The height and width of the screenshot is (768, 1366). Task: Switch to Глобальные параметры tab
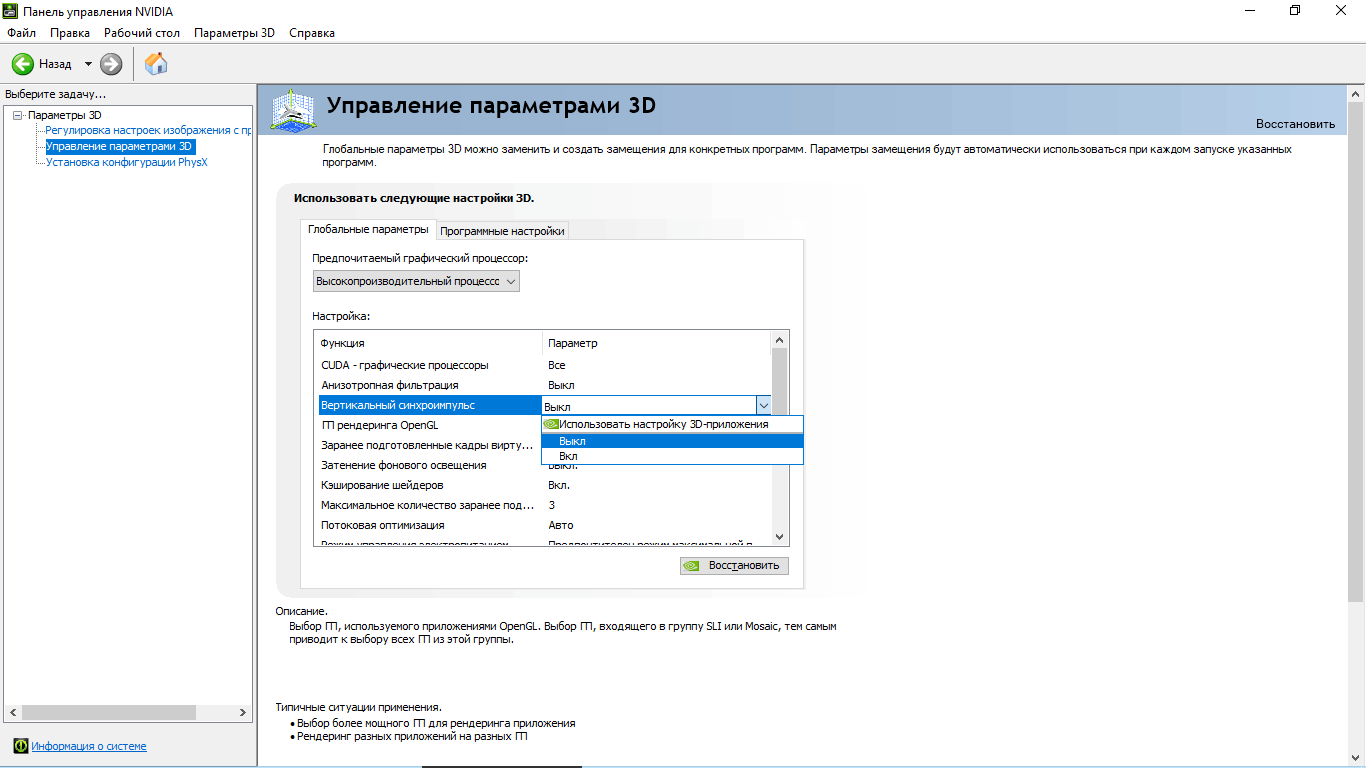(x=368, y=230)
